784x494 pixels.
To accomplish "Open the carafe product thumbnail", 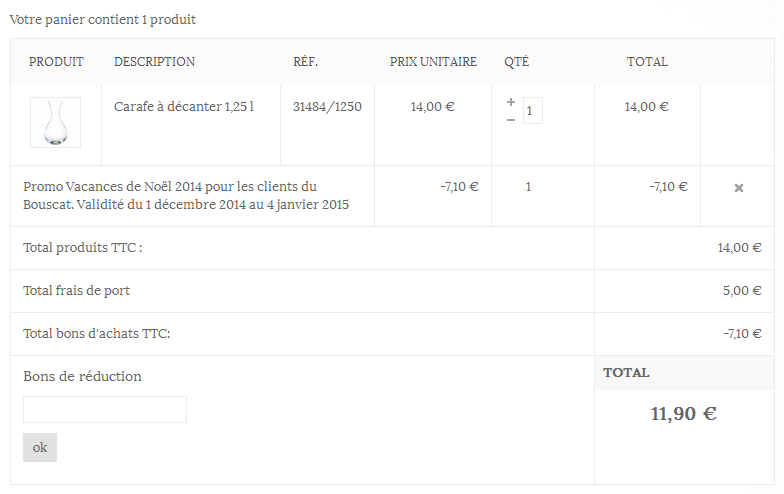I will click(56, 122).
